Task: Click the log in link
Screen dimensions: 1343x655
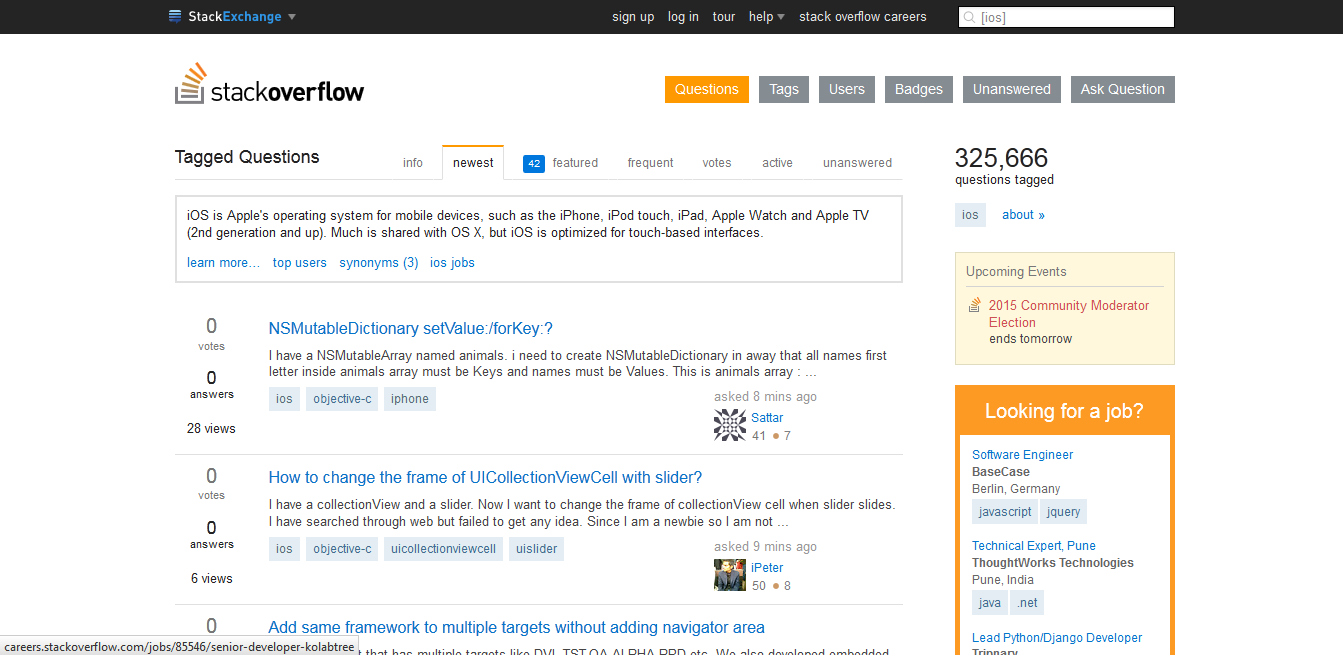Action: pos(683,17)
